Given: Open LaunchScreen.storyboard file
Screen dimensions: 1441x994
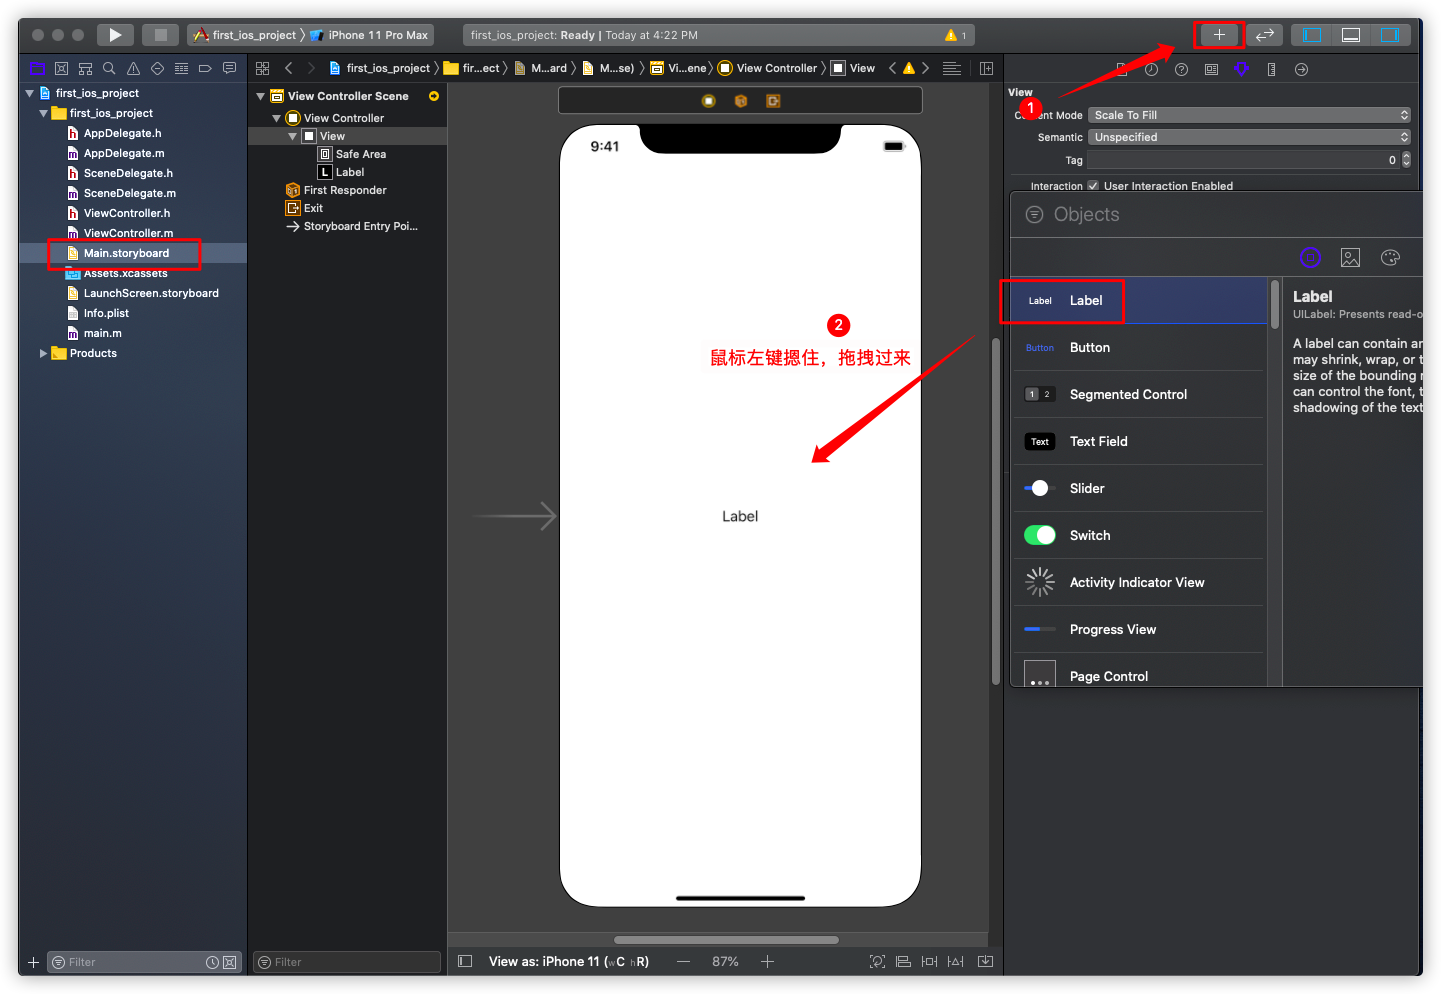Looking at the screenshot, I should click(x=151, y=293).
